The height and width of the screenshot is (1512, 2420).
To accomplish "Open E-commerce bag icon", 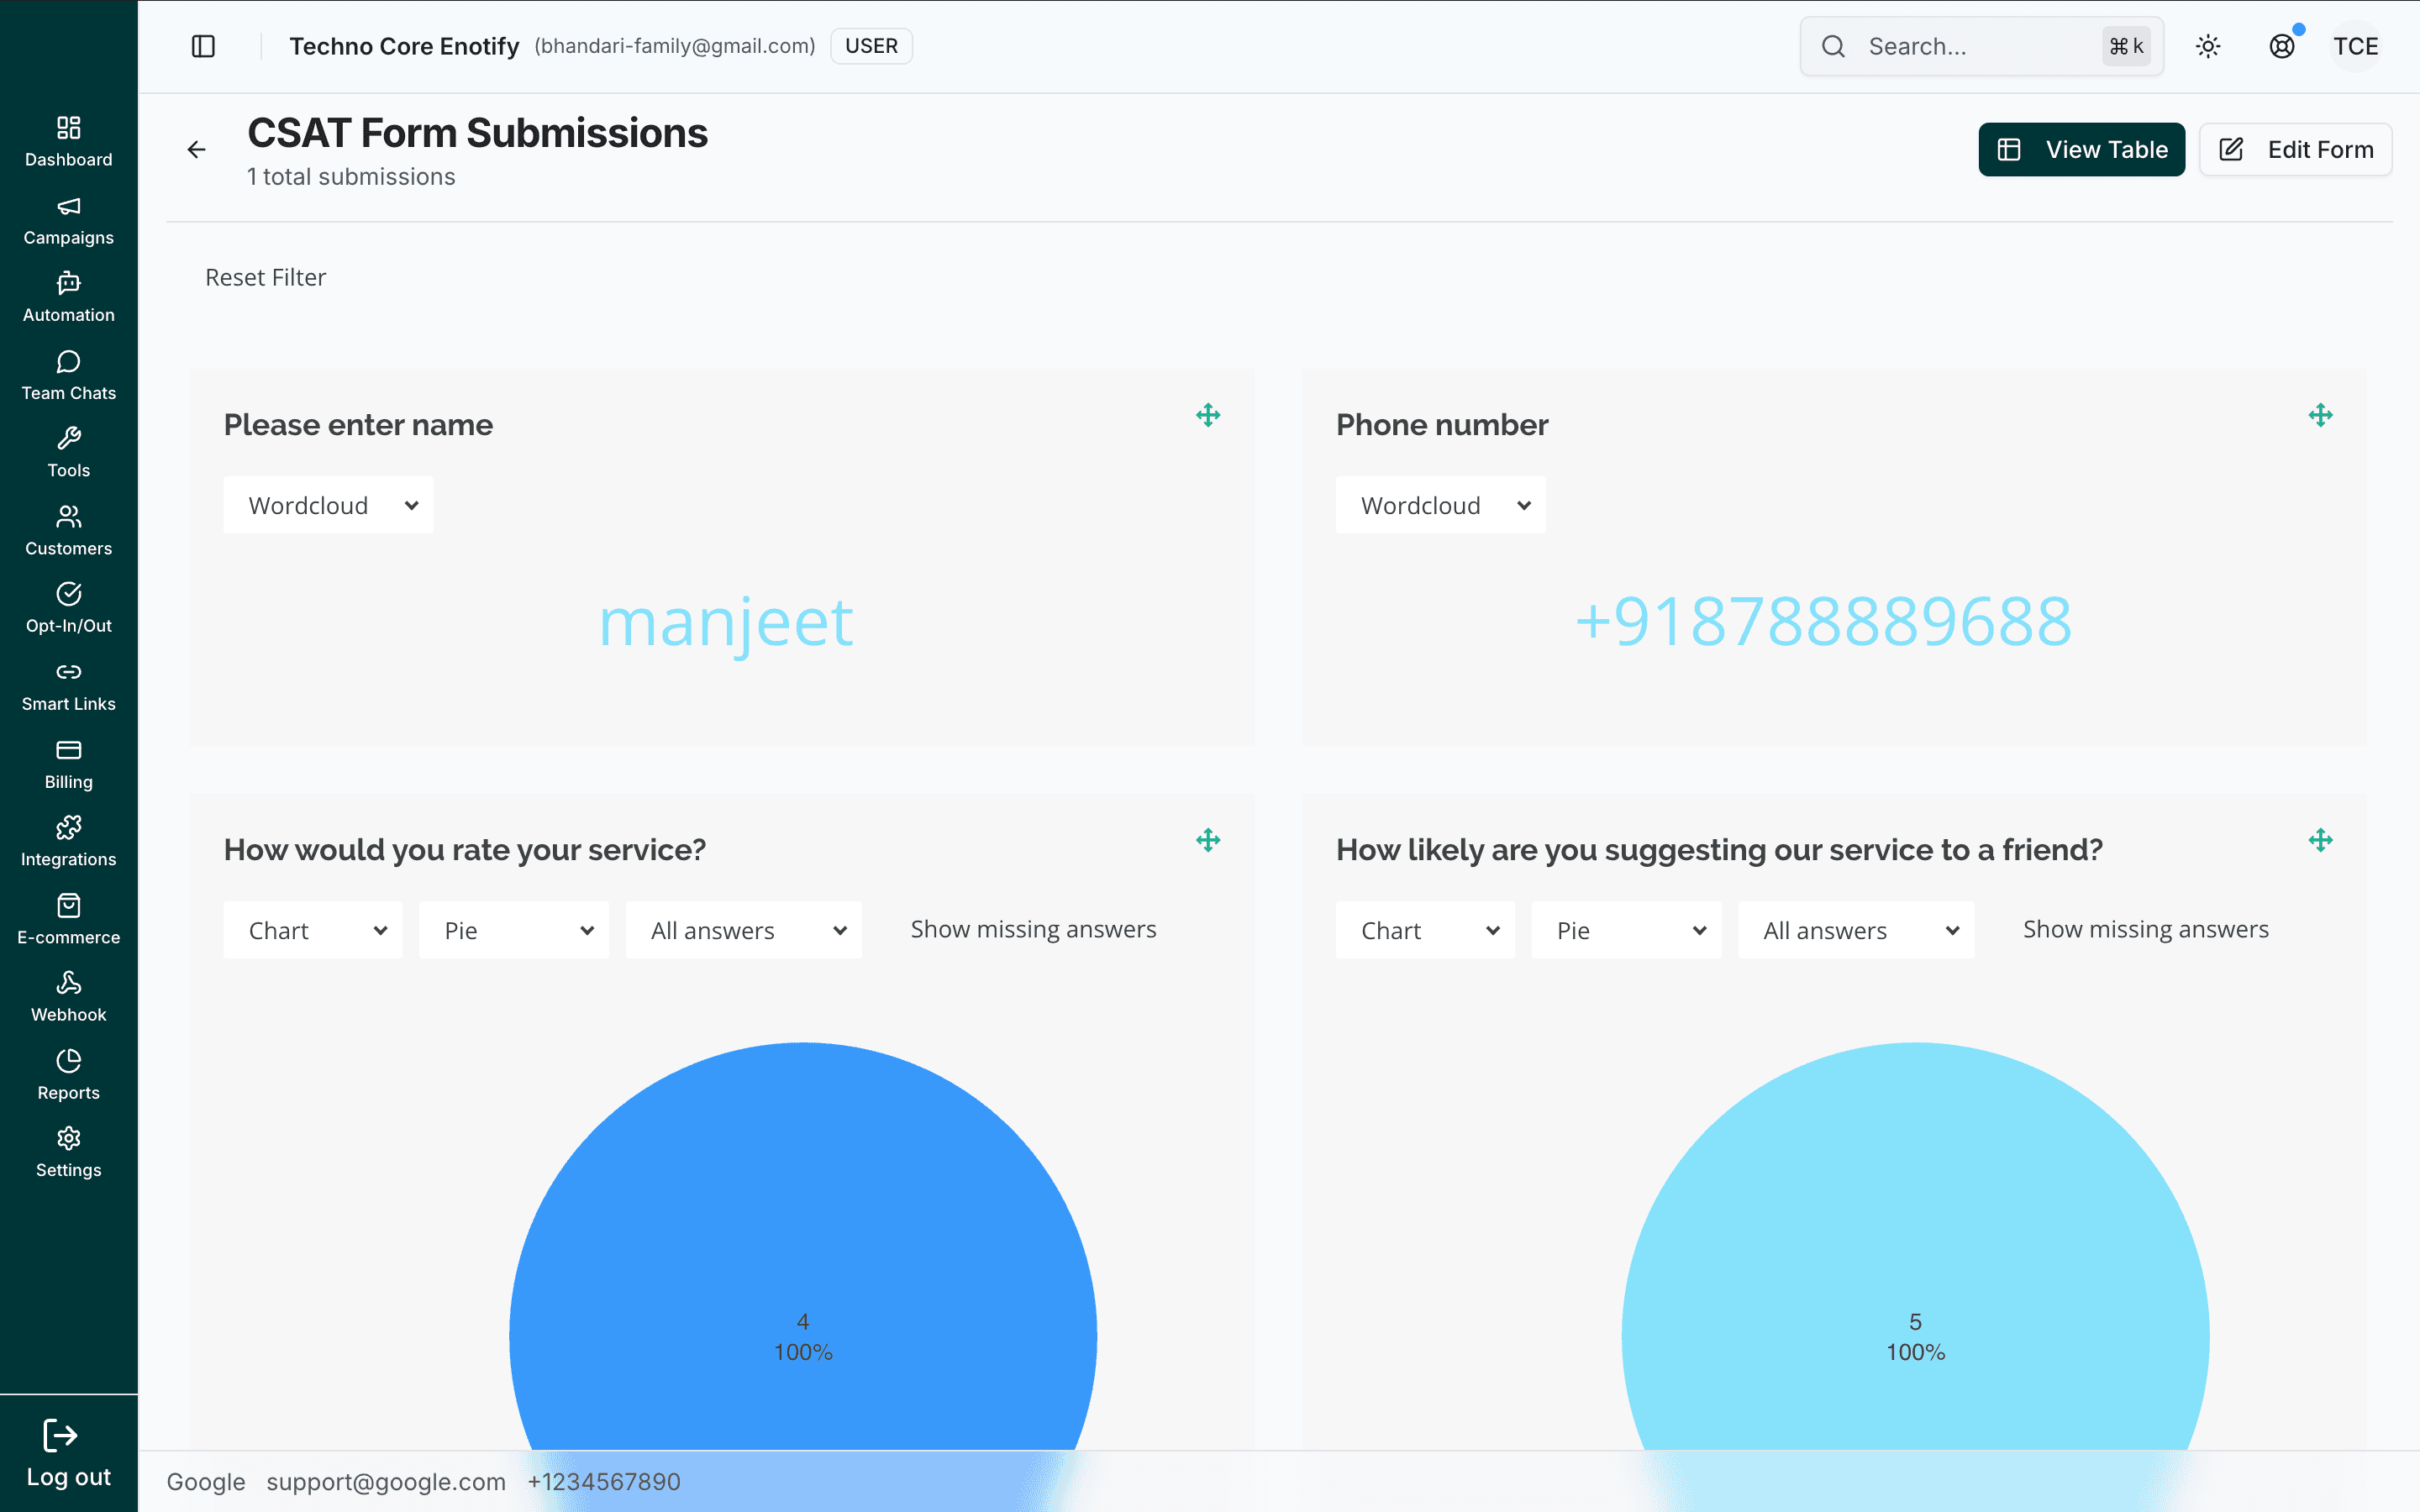I will (x=68, y=905).
